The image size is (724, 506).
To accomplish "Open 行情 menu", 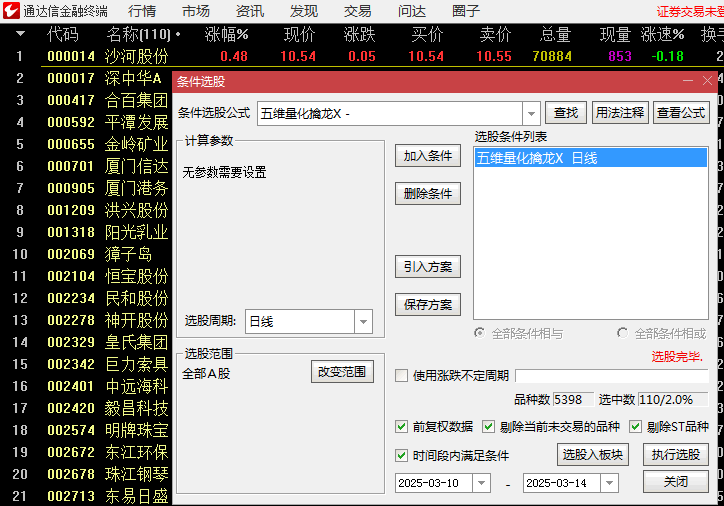I will (x=142, y=11).
